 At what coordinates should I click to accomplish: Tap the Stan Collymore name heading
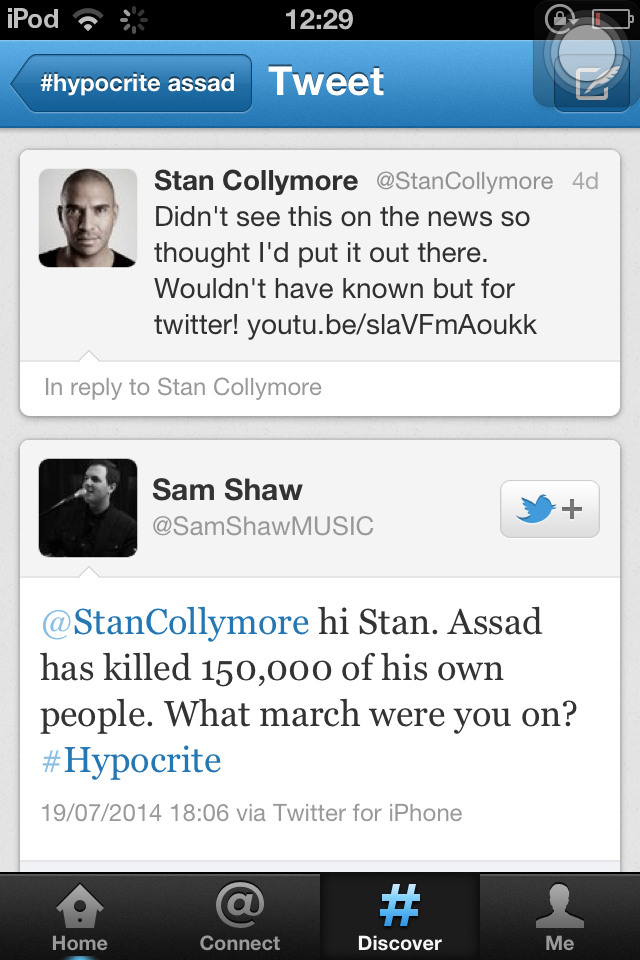point(256,181)
